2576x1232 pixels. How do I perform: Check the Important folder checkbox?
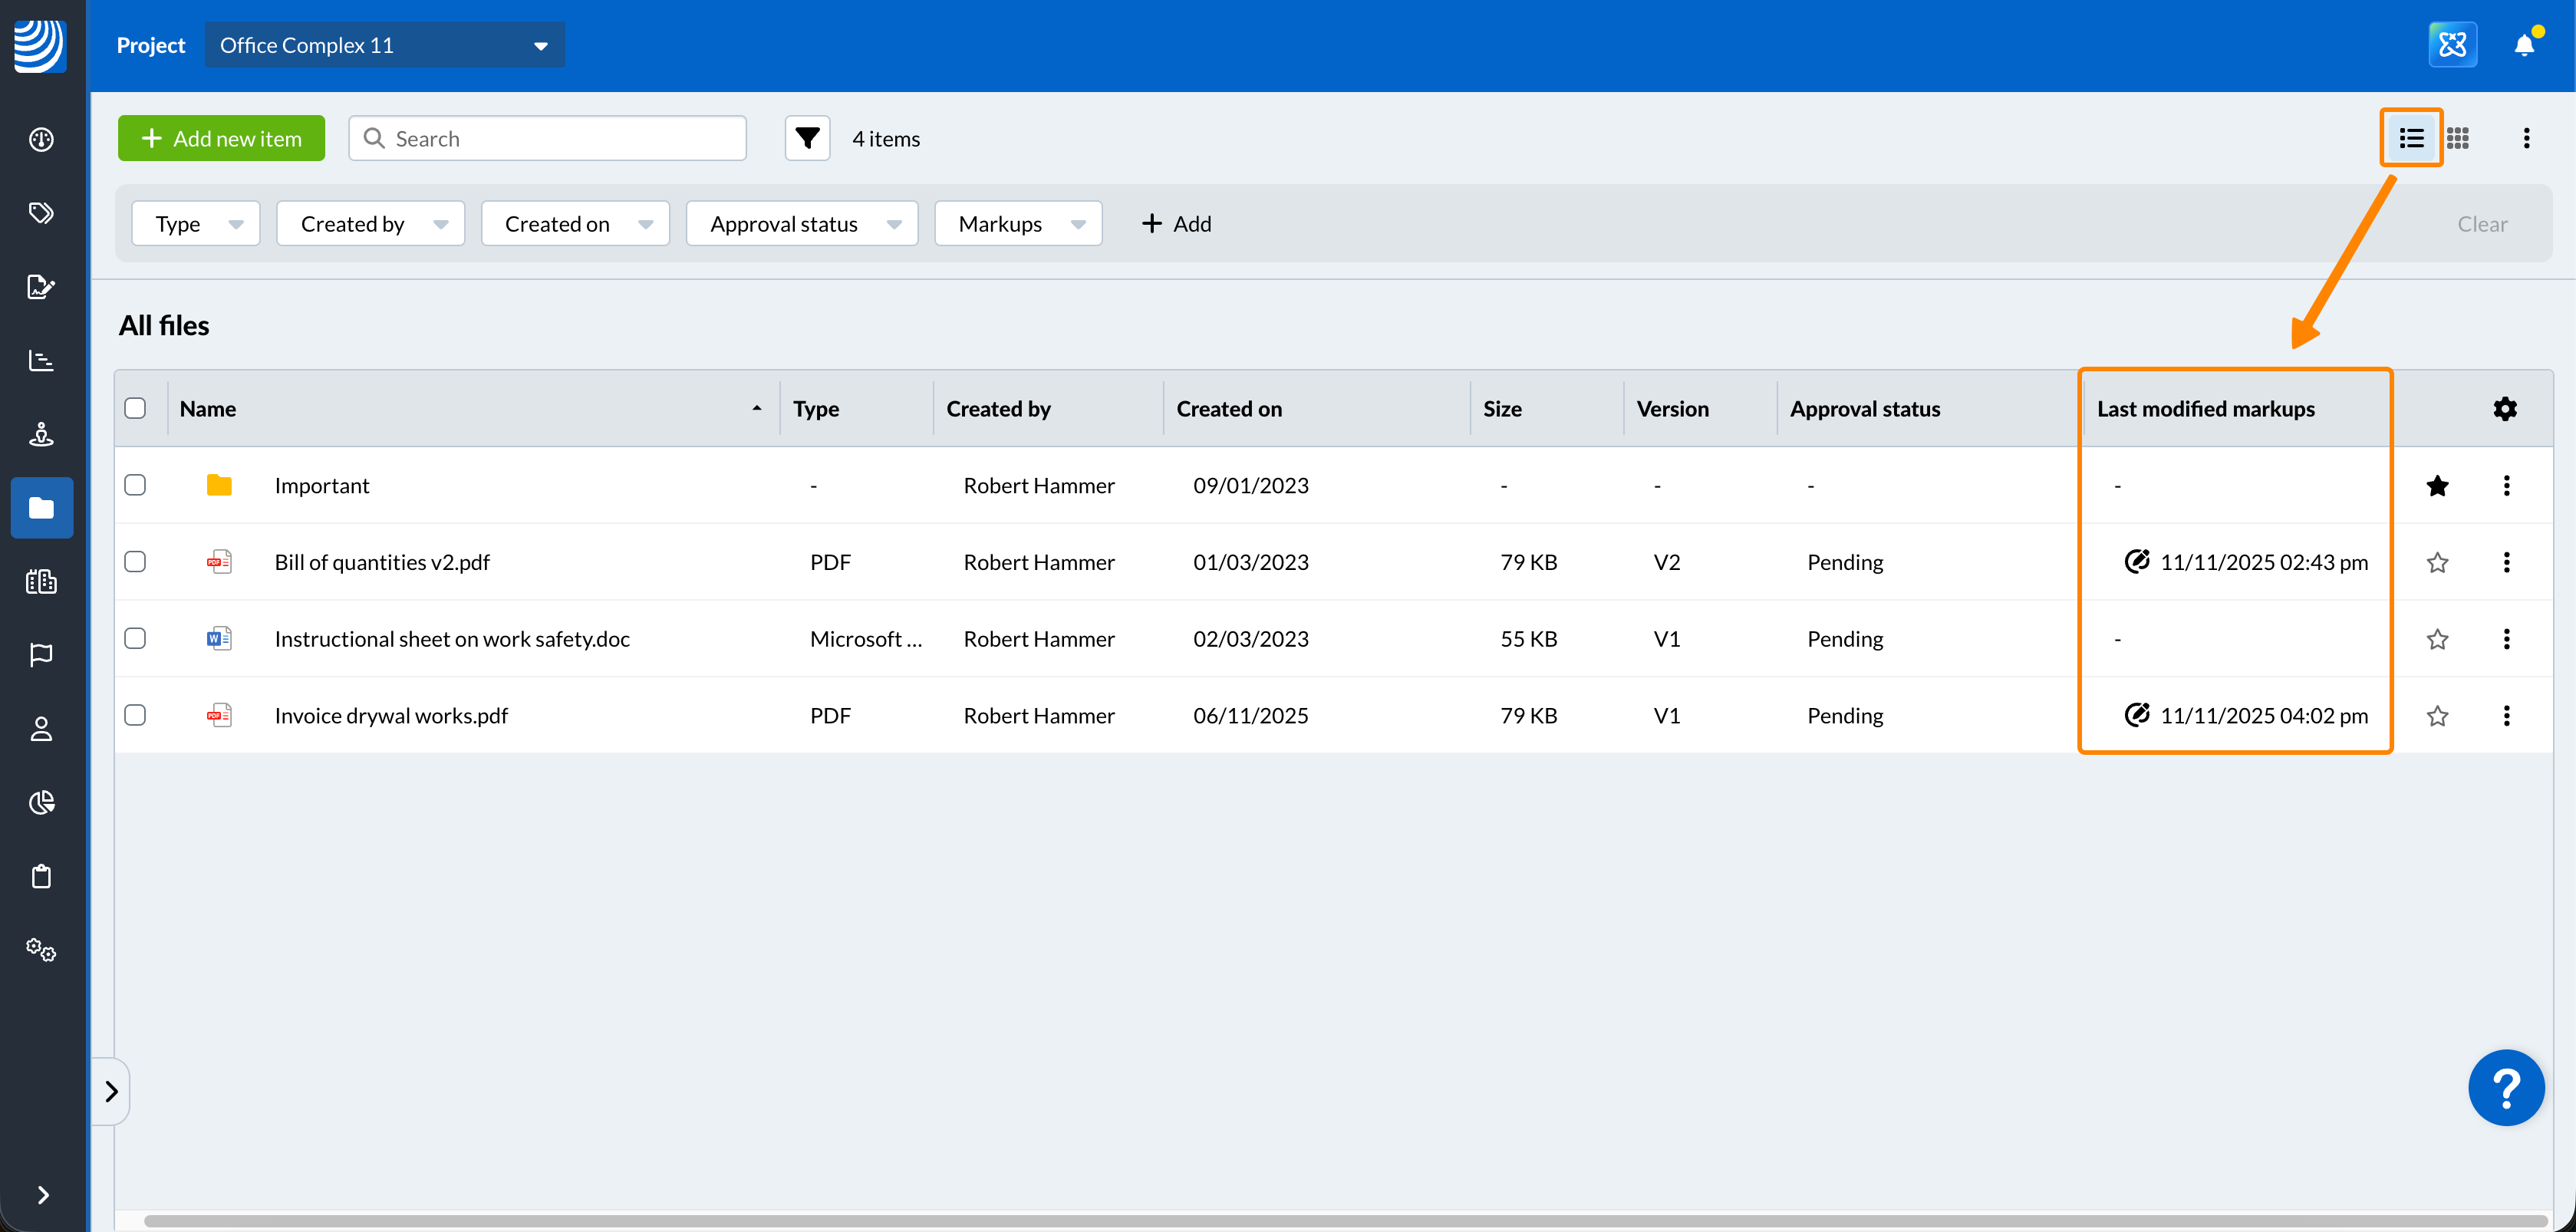pos(135,485)
